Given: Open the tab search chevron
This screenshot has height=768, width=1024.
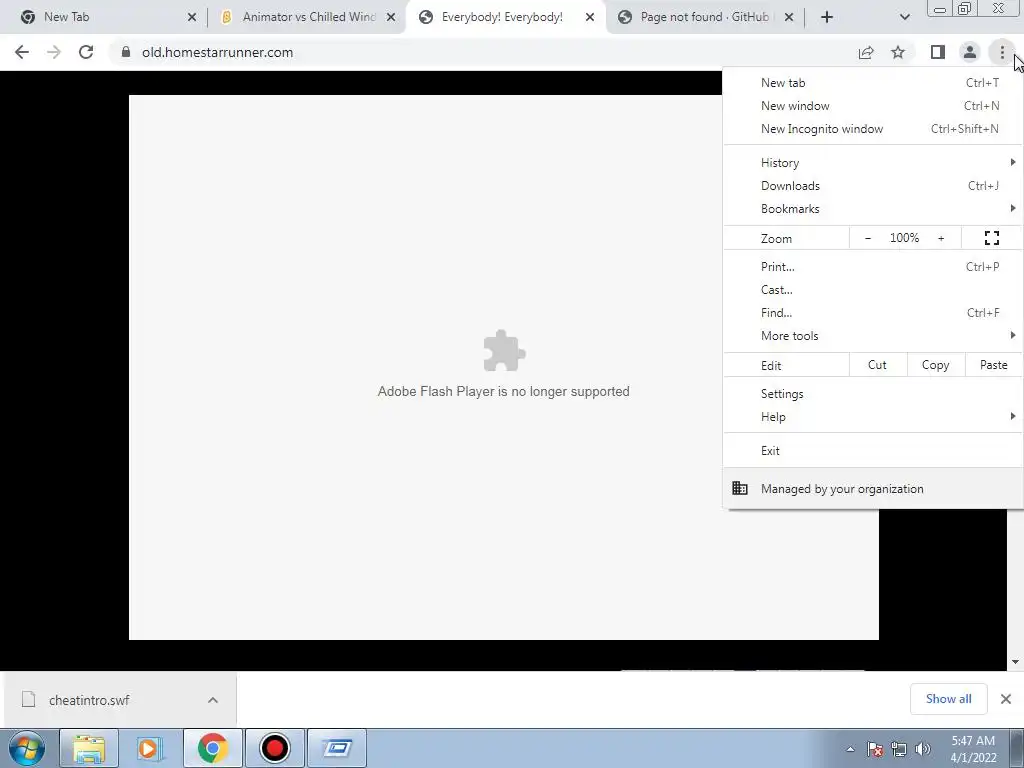Looking at the screenshot, I should [x=904, y=17].
